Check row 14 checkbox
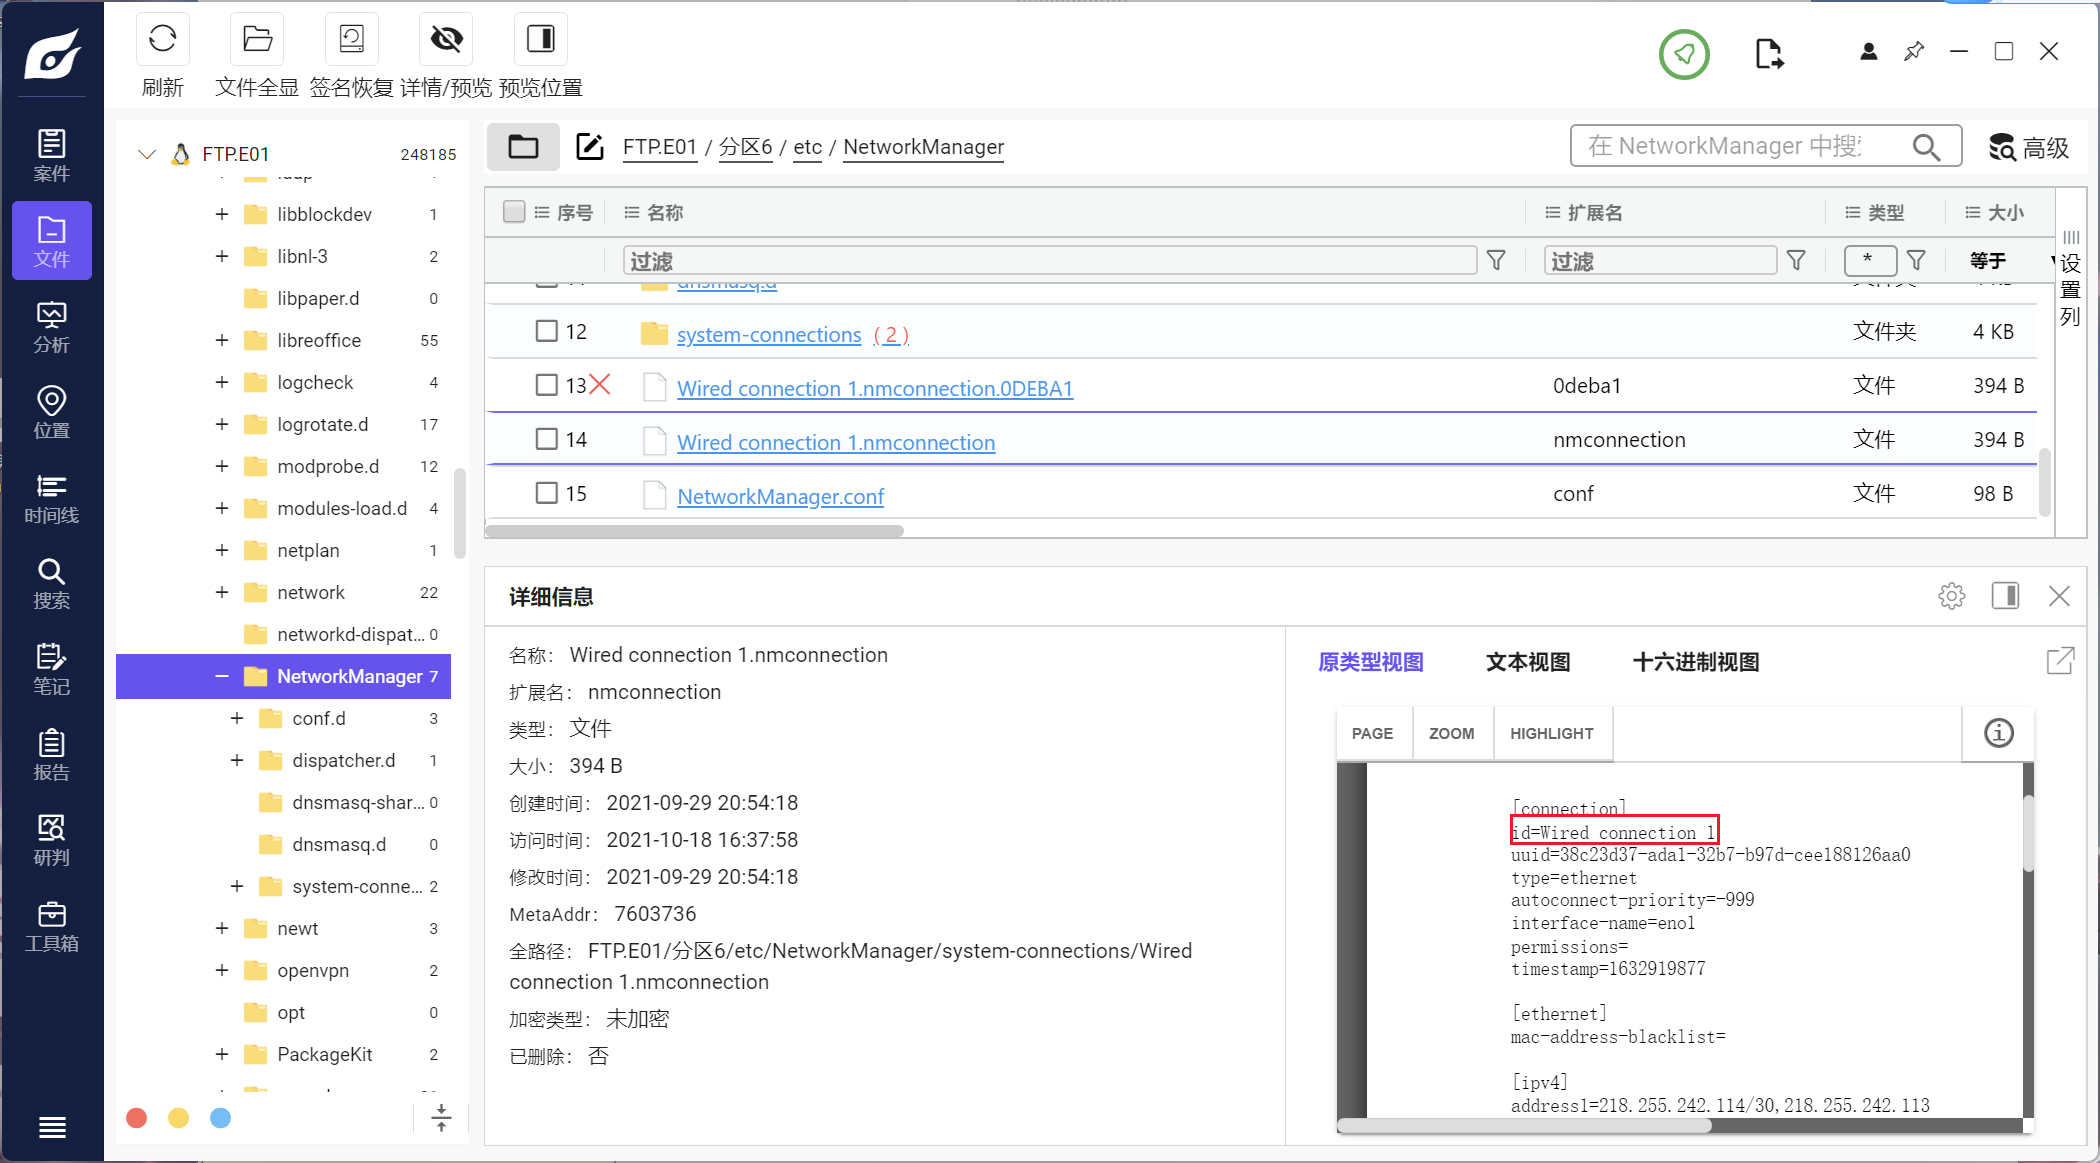2100x1163 pixels. pos(546,439)
